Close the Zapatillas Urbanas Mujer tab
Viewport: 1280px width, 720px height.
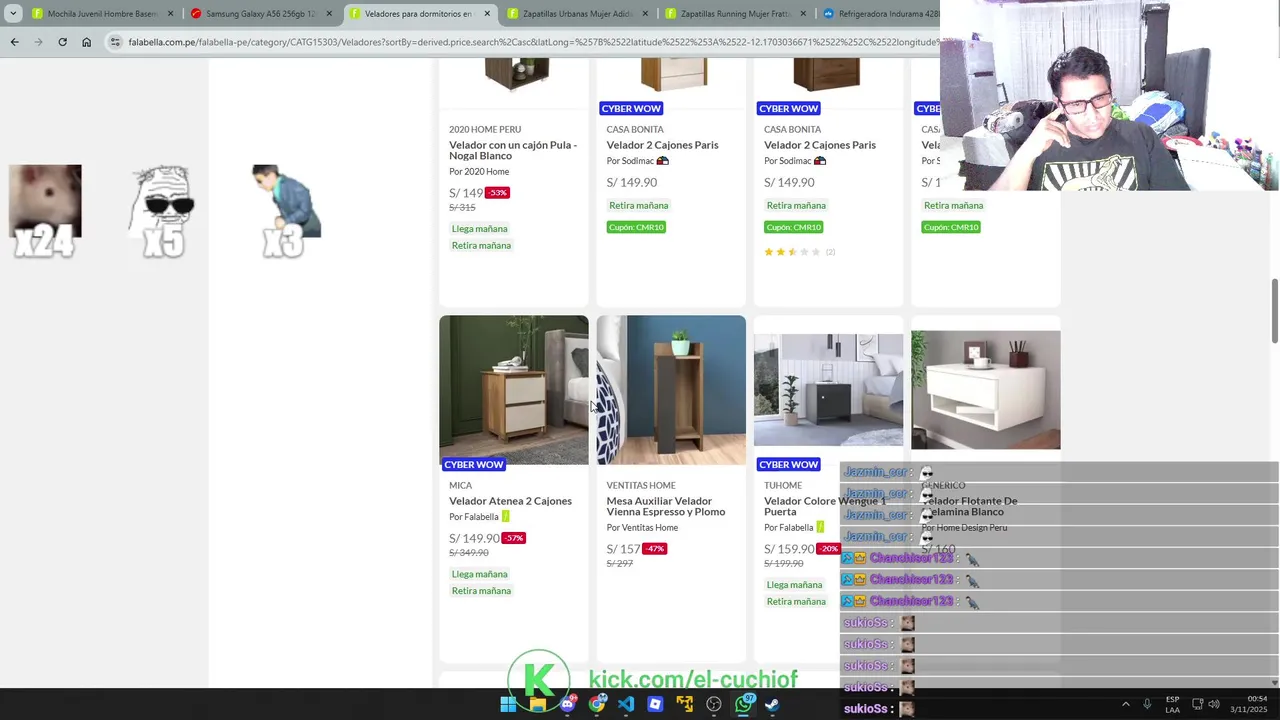point(646,14)
